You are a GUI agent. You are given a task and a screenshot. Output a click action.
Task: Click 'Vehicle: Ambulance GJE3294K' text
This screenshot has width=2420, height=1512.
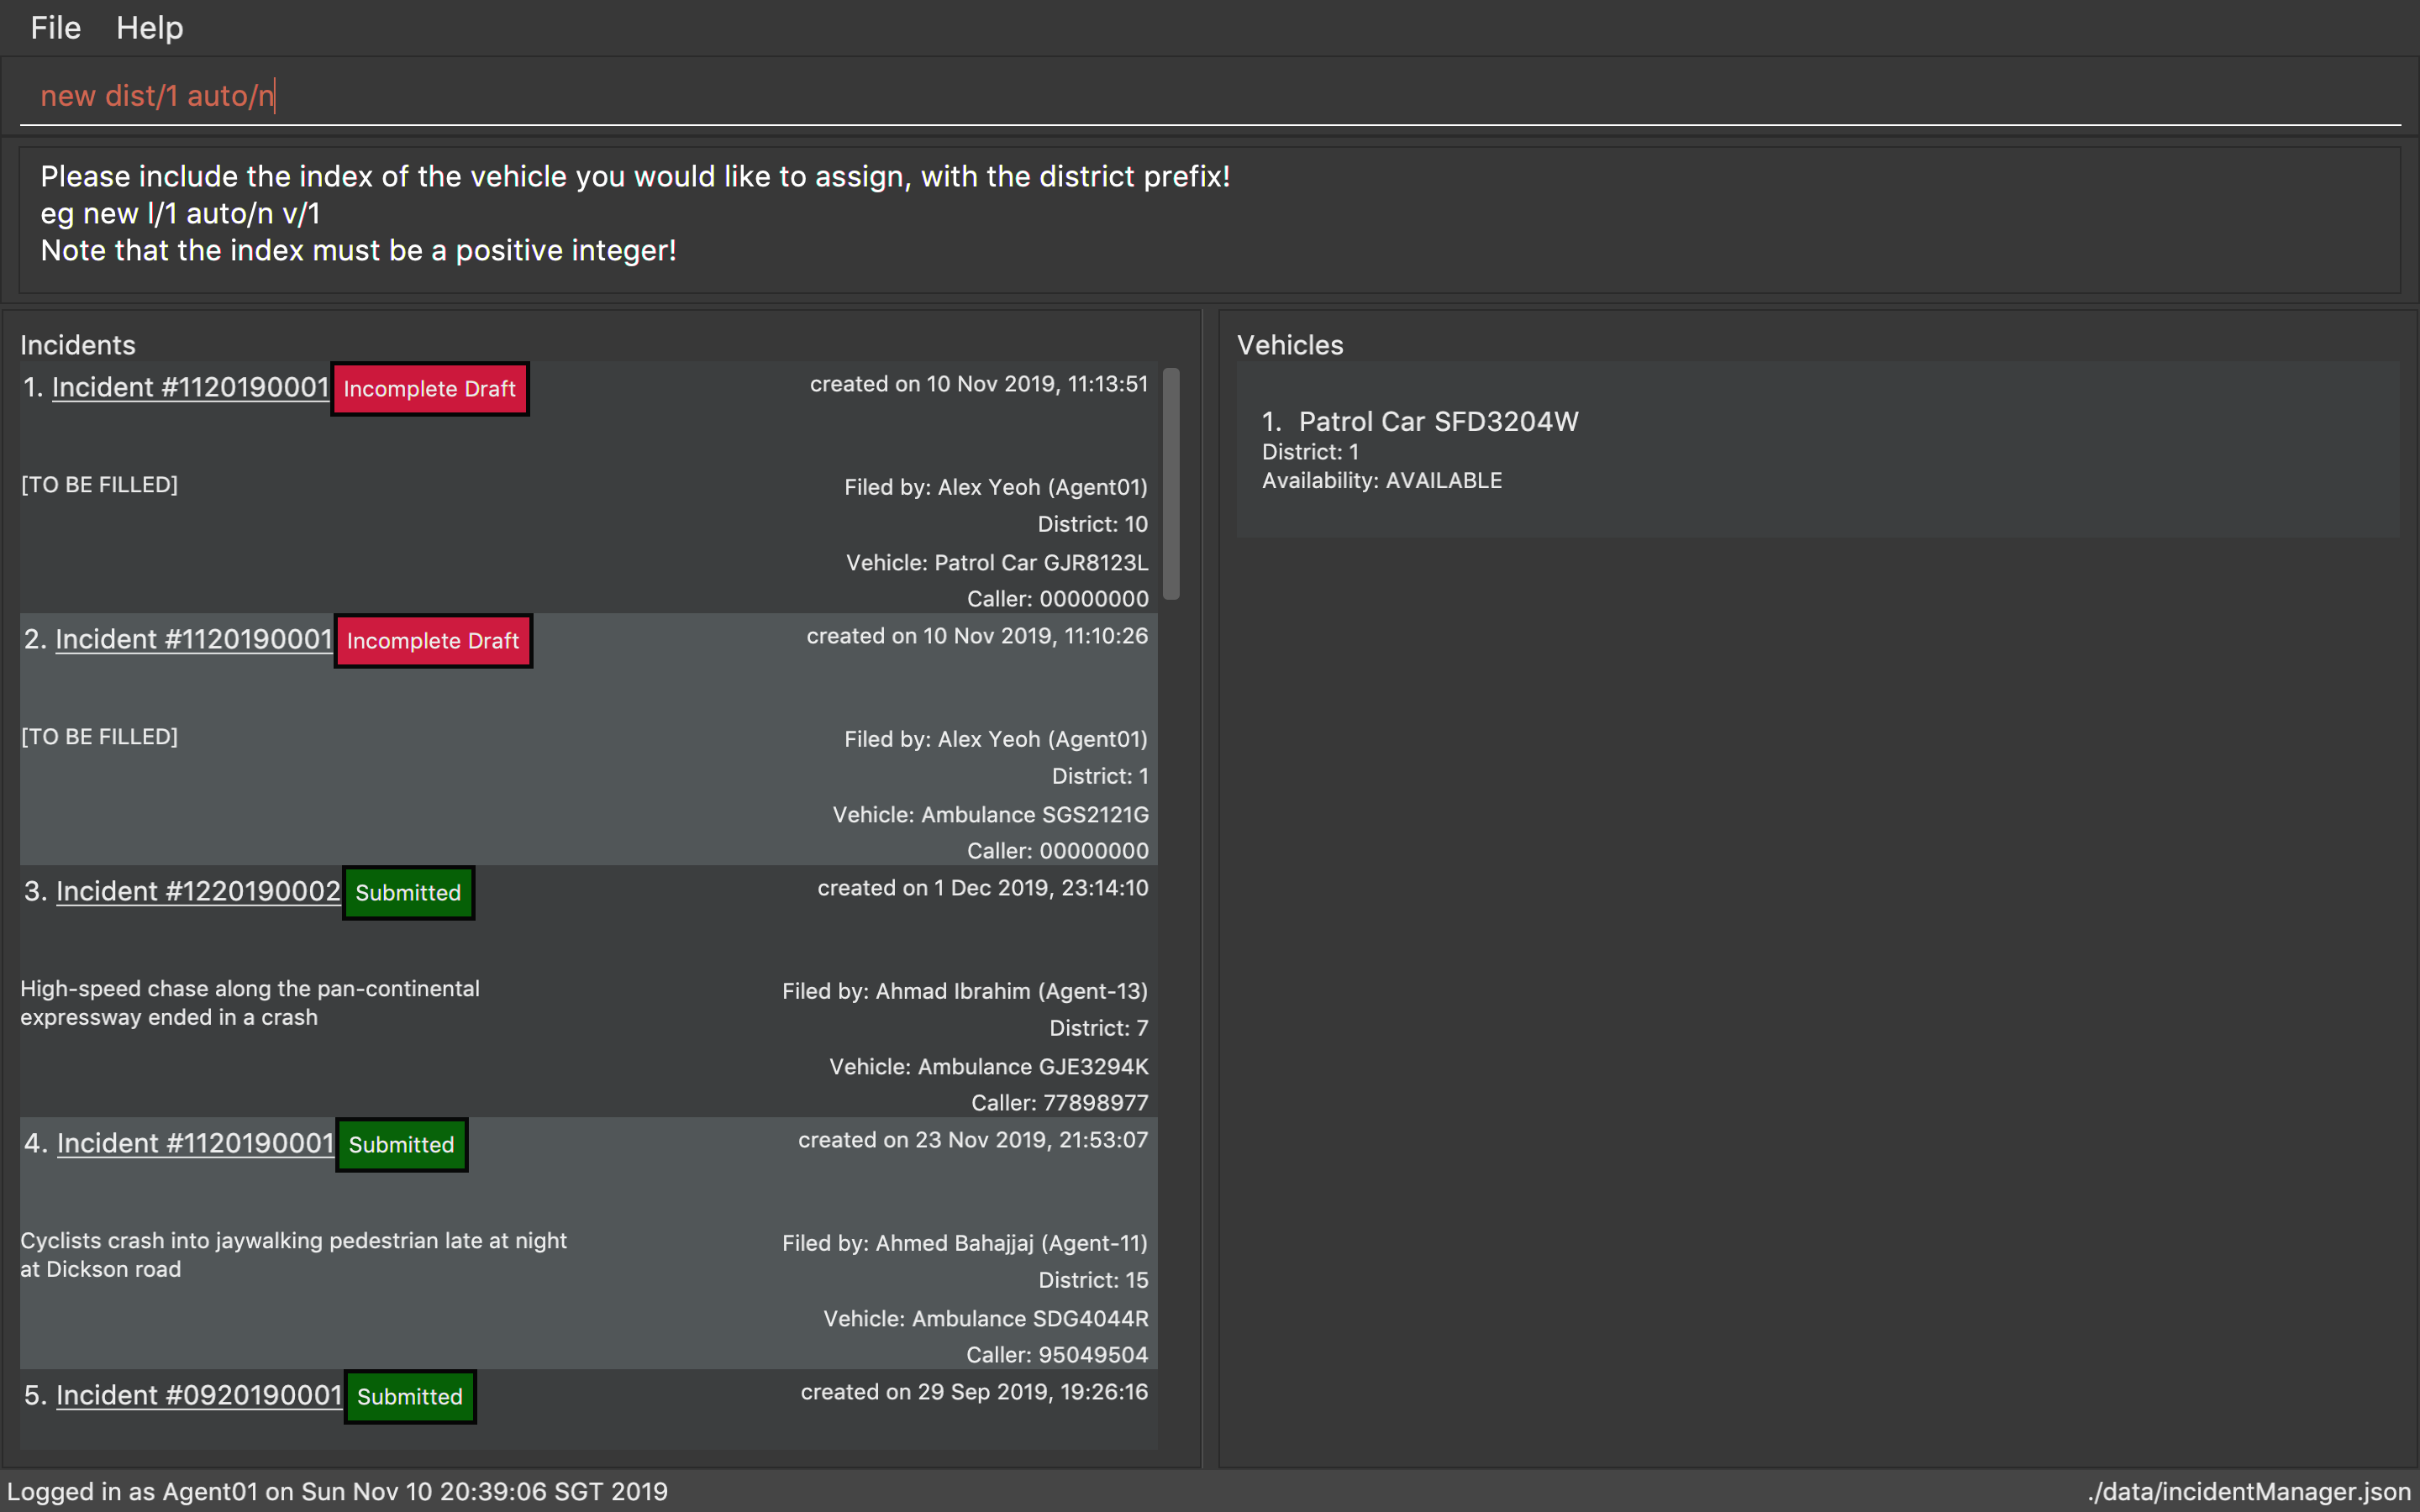(x=988, y=1067)
